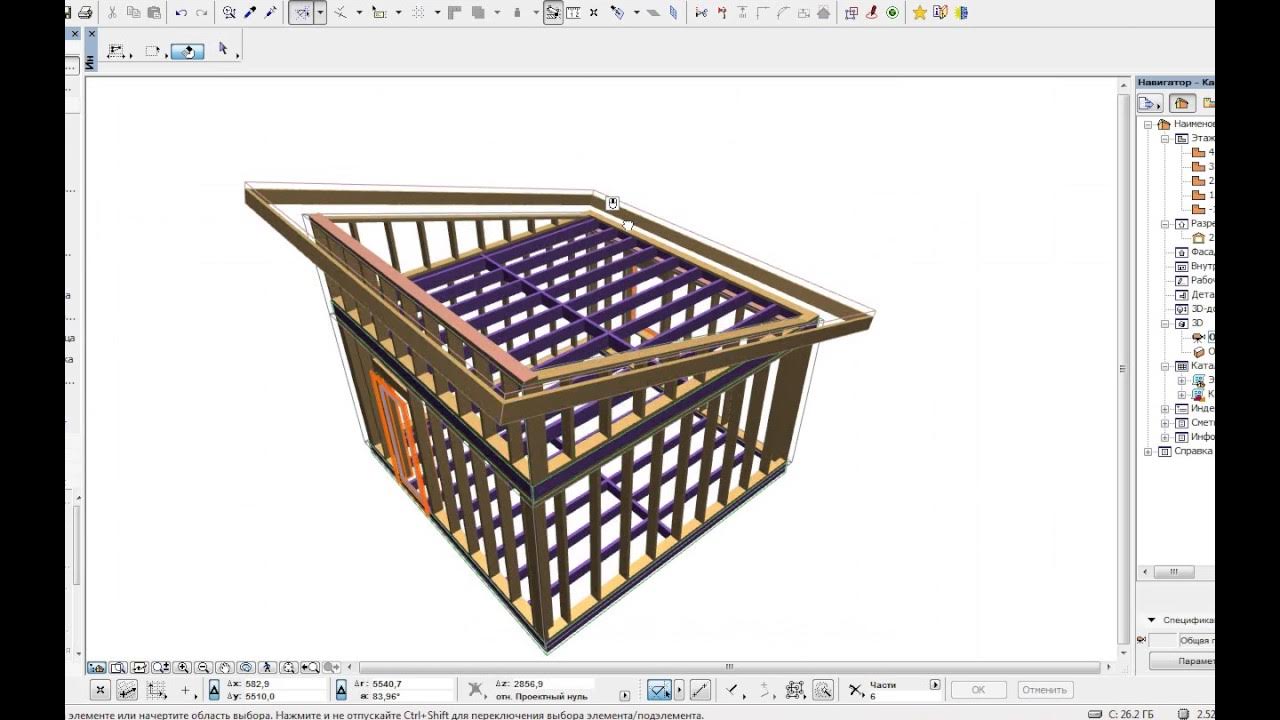The image size is (1280, 720).
Task: Toggle relative coordinates Δ button for X/Y
Action: 214,690
